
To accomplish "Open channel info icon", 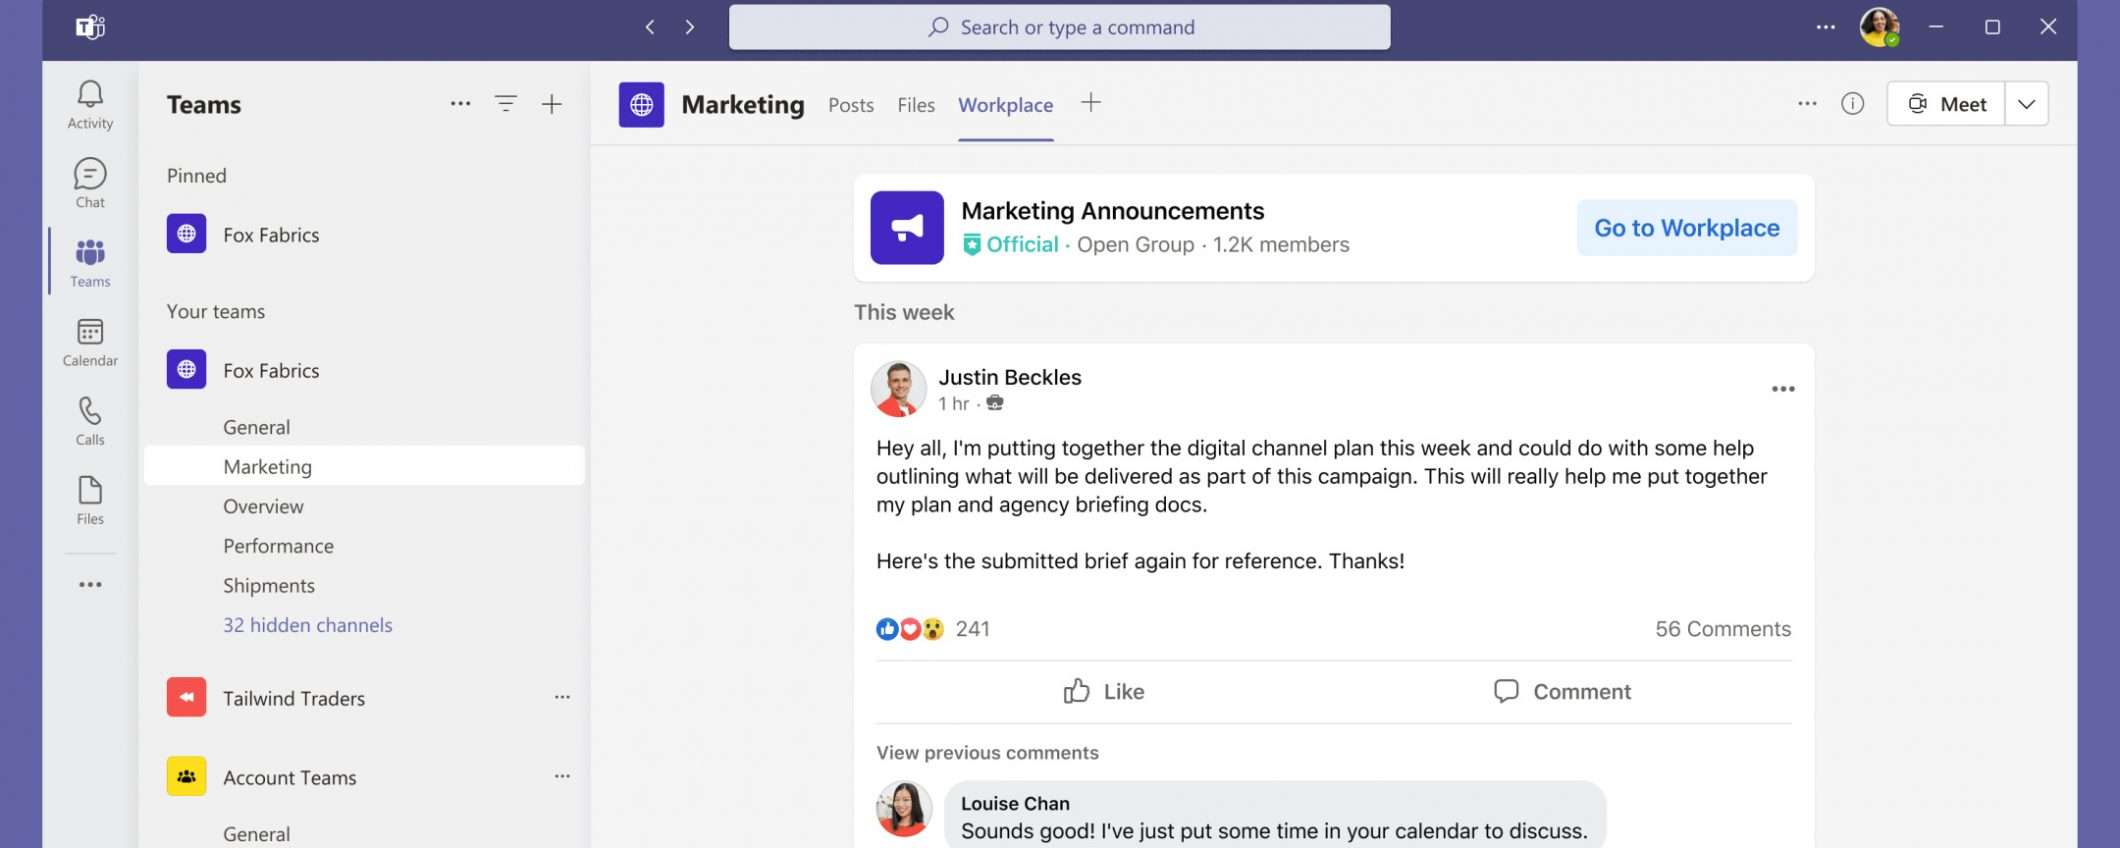I will (1853, 104).
